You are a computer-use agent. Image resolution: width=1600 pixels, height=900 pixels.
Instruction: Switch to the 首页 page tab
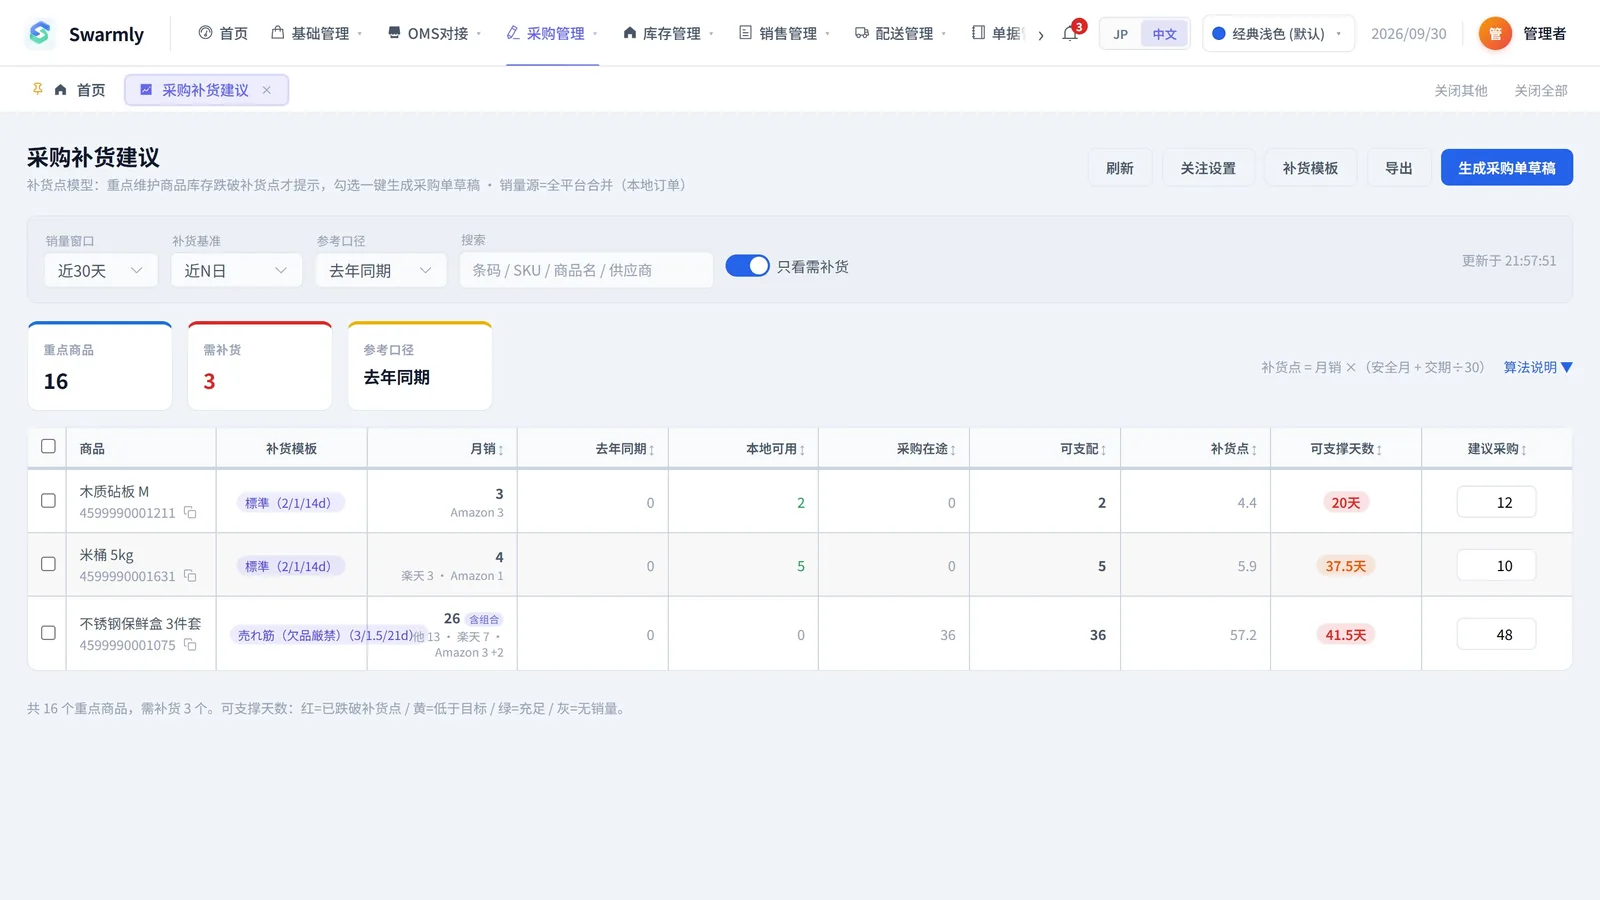coord(80,90)
